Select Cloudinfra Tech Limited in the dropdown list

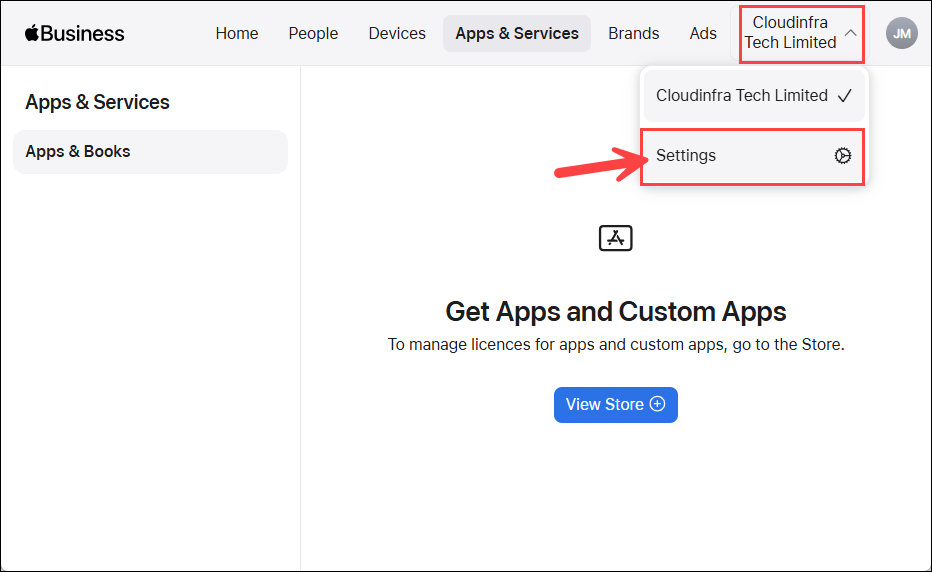coord(754,96)
